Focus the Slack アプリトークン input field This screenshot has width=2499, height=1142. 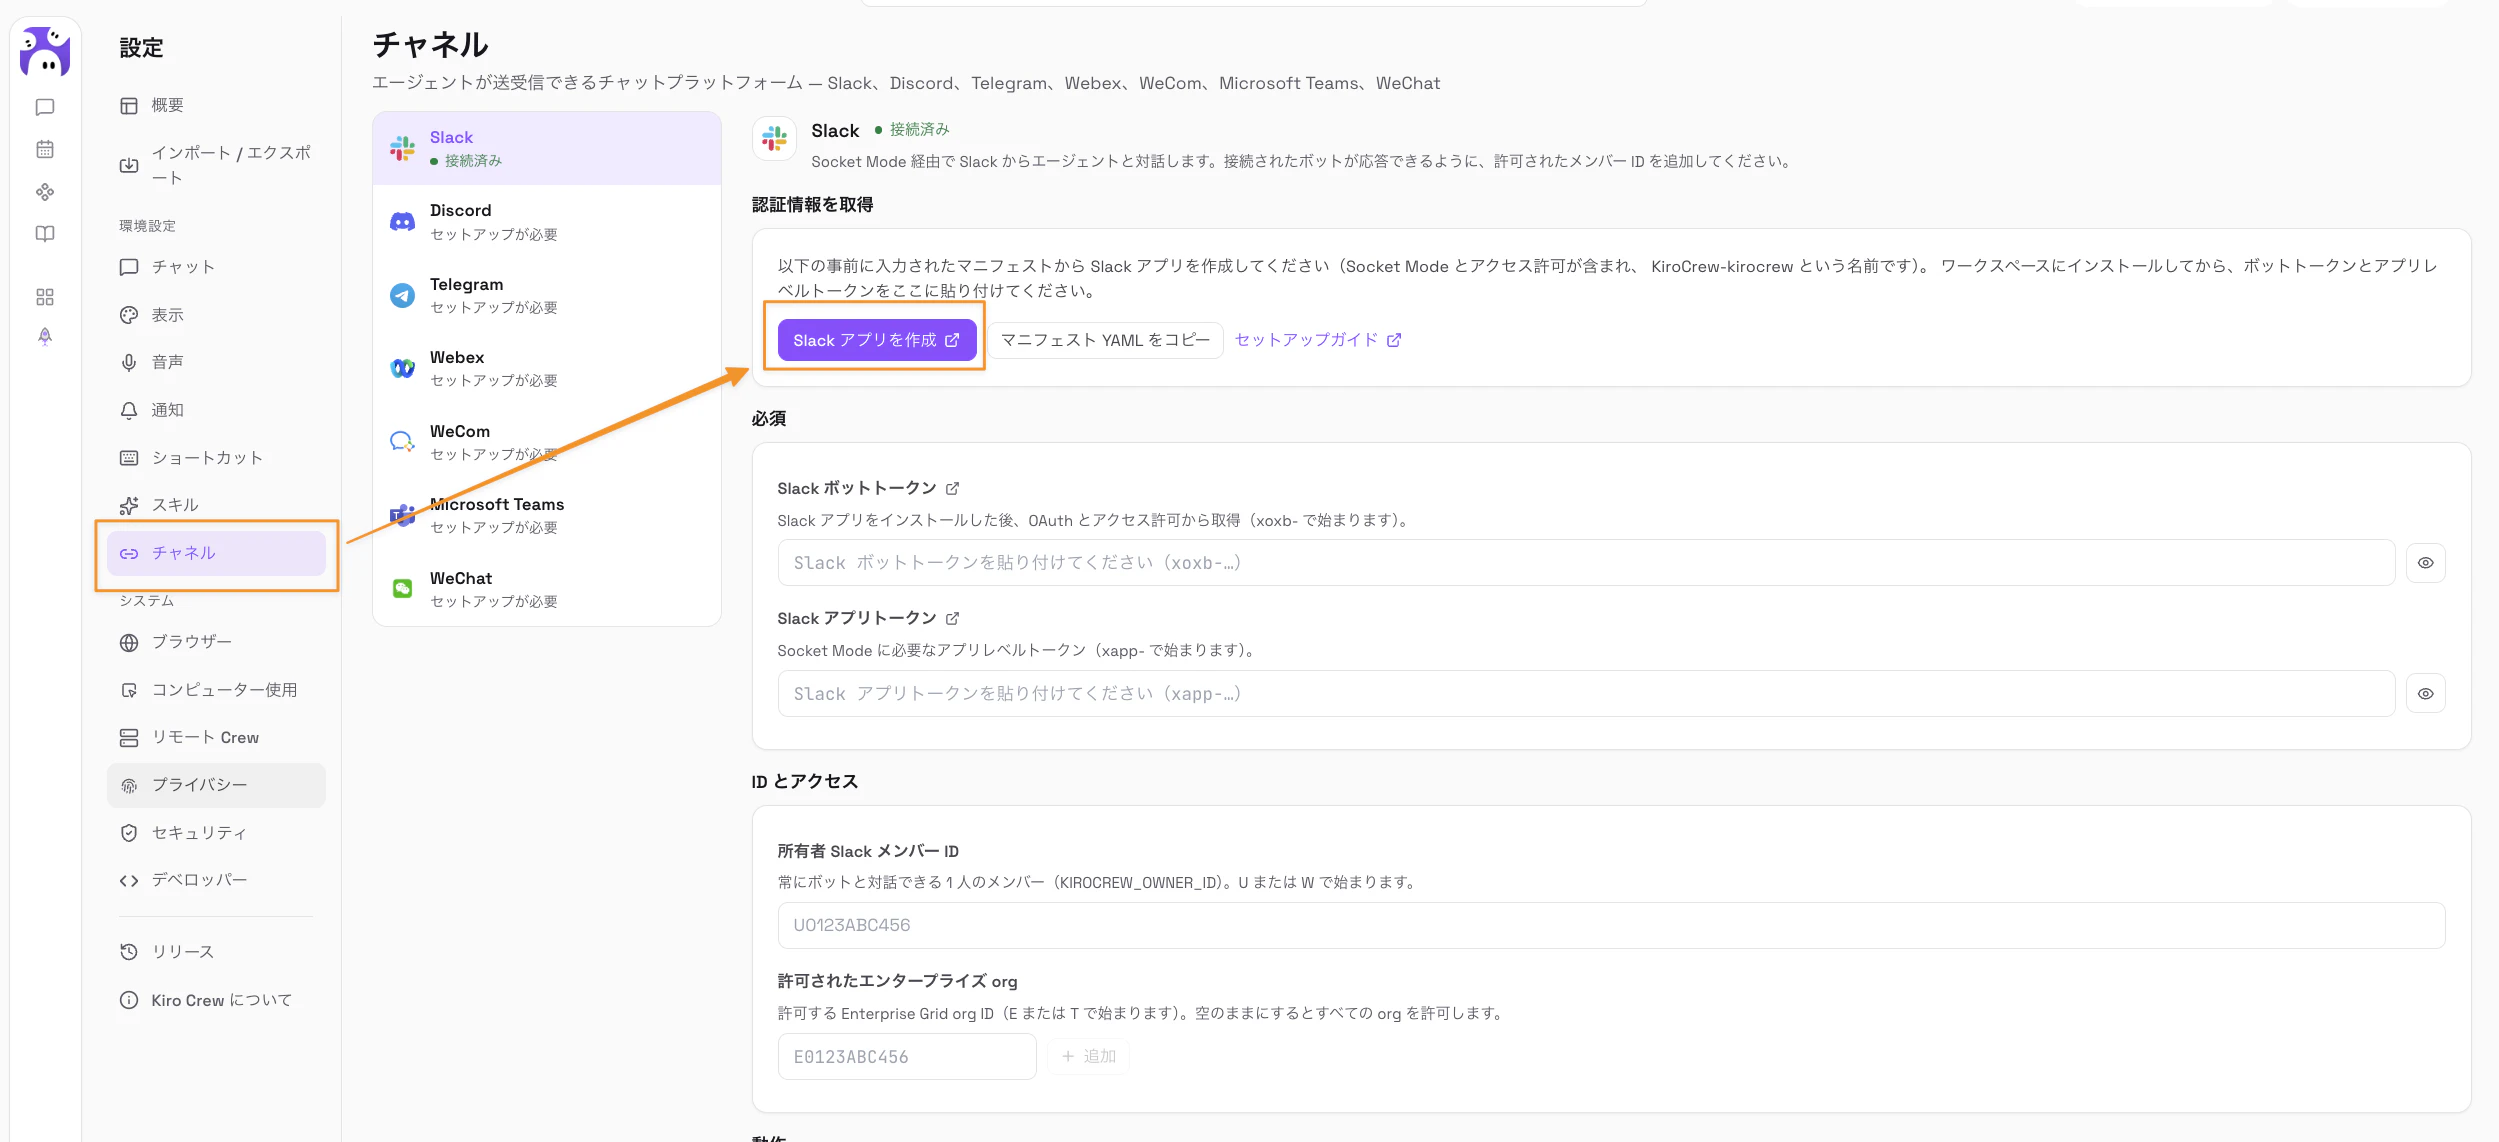click(x=1586, y=694)
